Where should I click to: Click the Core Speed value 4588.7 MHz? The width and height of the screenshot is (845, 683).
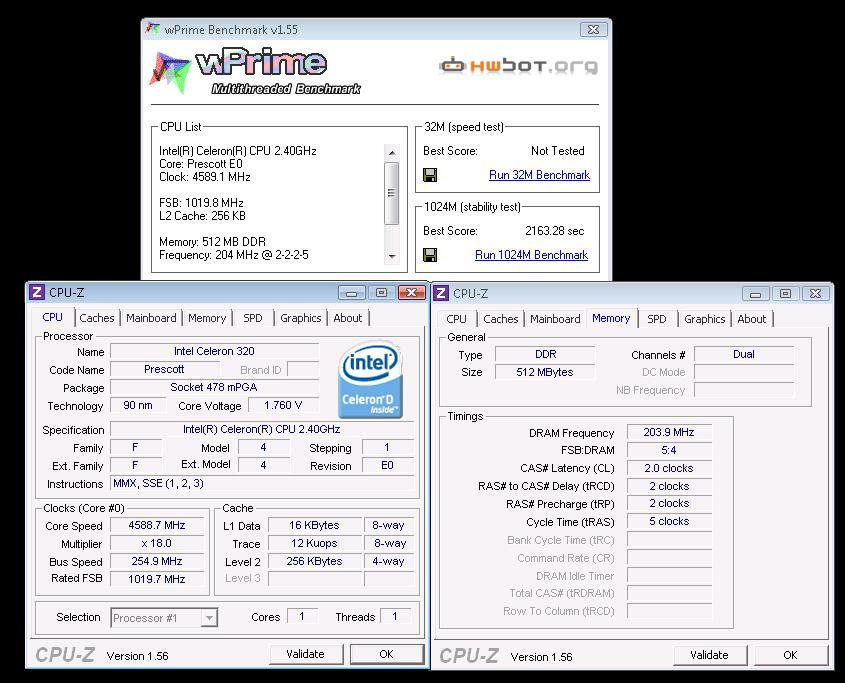tap(157, 526)
